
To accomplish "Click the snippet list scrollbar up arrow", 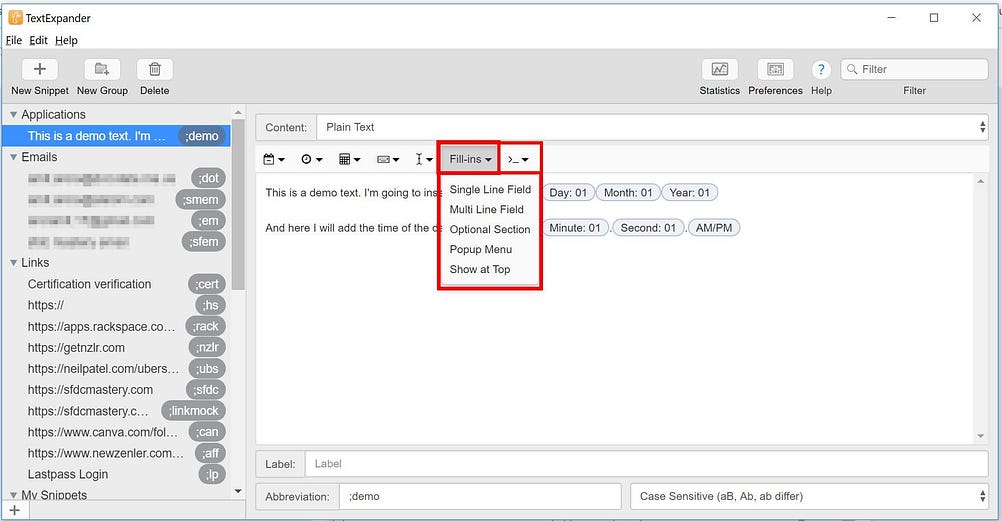I will coord(238,113).
